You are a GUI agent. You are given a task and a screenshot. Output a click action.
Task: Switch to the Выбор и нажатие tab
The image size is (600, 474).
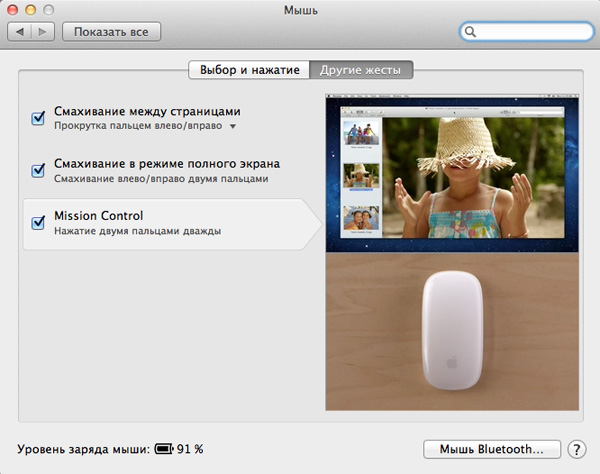(x=249, y=70)
